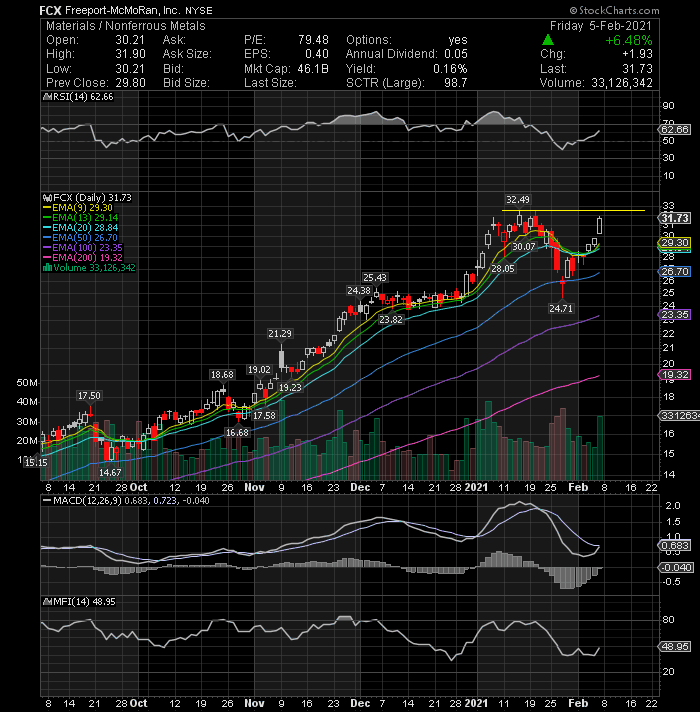
Task: Click the 16.68 price annotation near Oct 26
Action: tap(237, 433)
